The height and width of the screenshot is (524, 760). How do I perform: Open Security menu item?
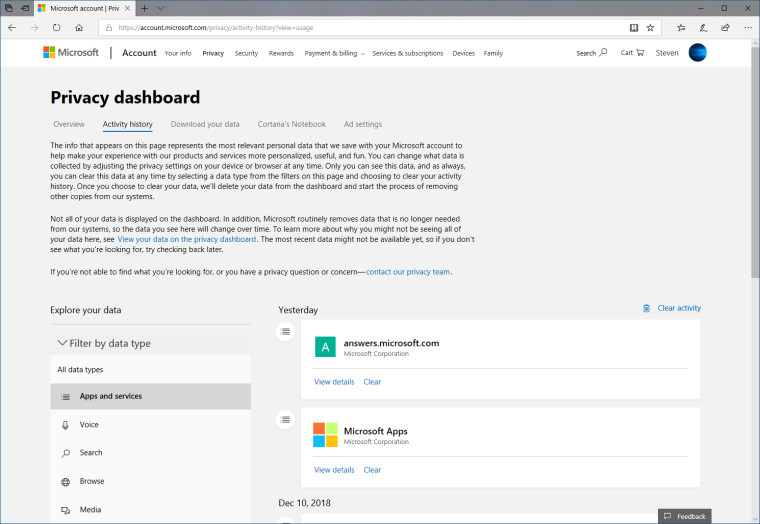pyautogui.click(x=246, y=53)
